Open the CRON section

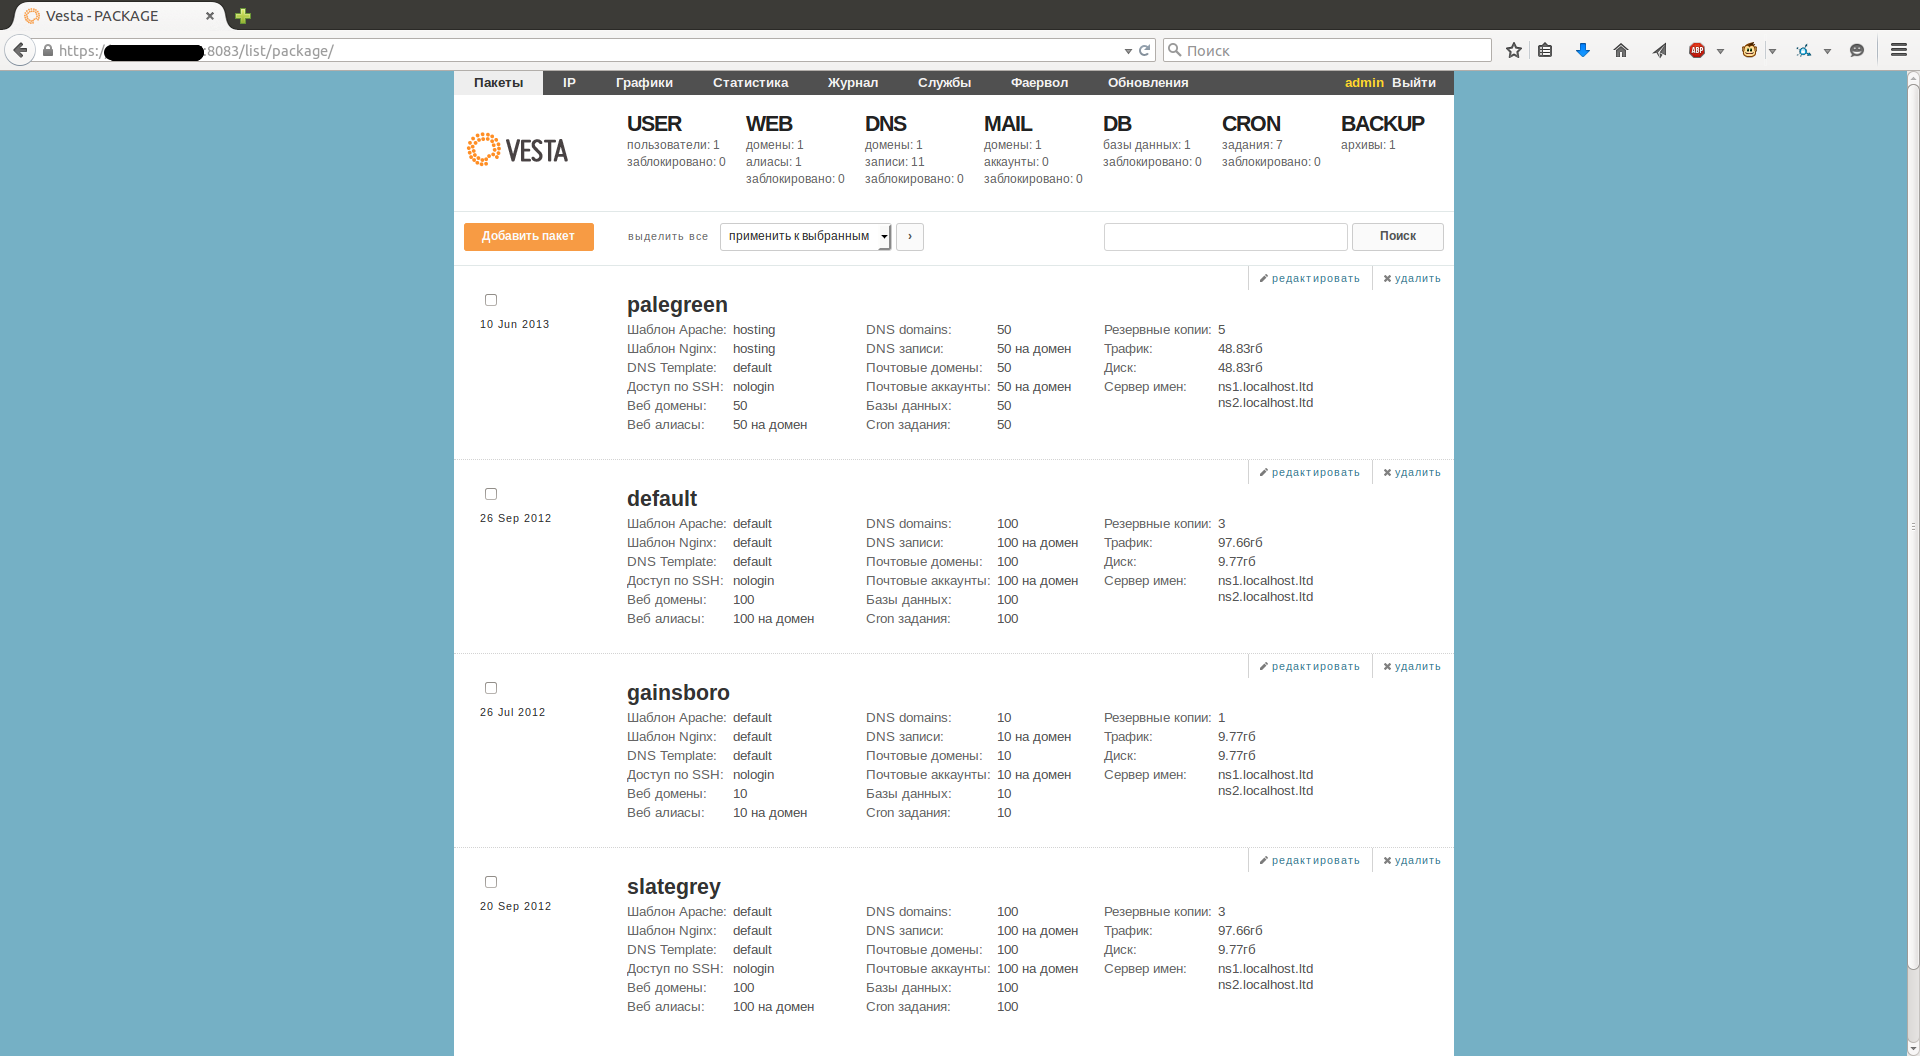(1251, 124)
